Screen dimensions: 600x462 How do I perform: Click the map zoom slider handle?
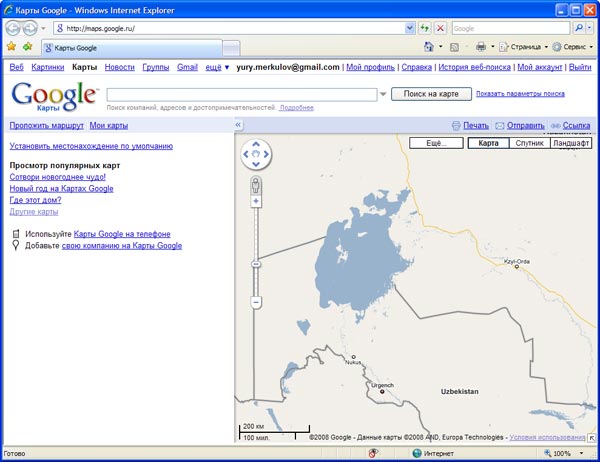point(256,264)
